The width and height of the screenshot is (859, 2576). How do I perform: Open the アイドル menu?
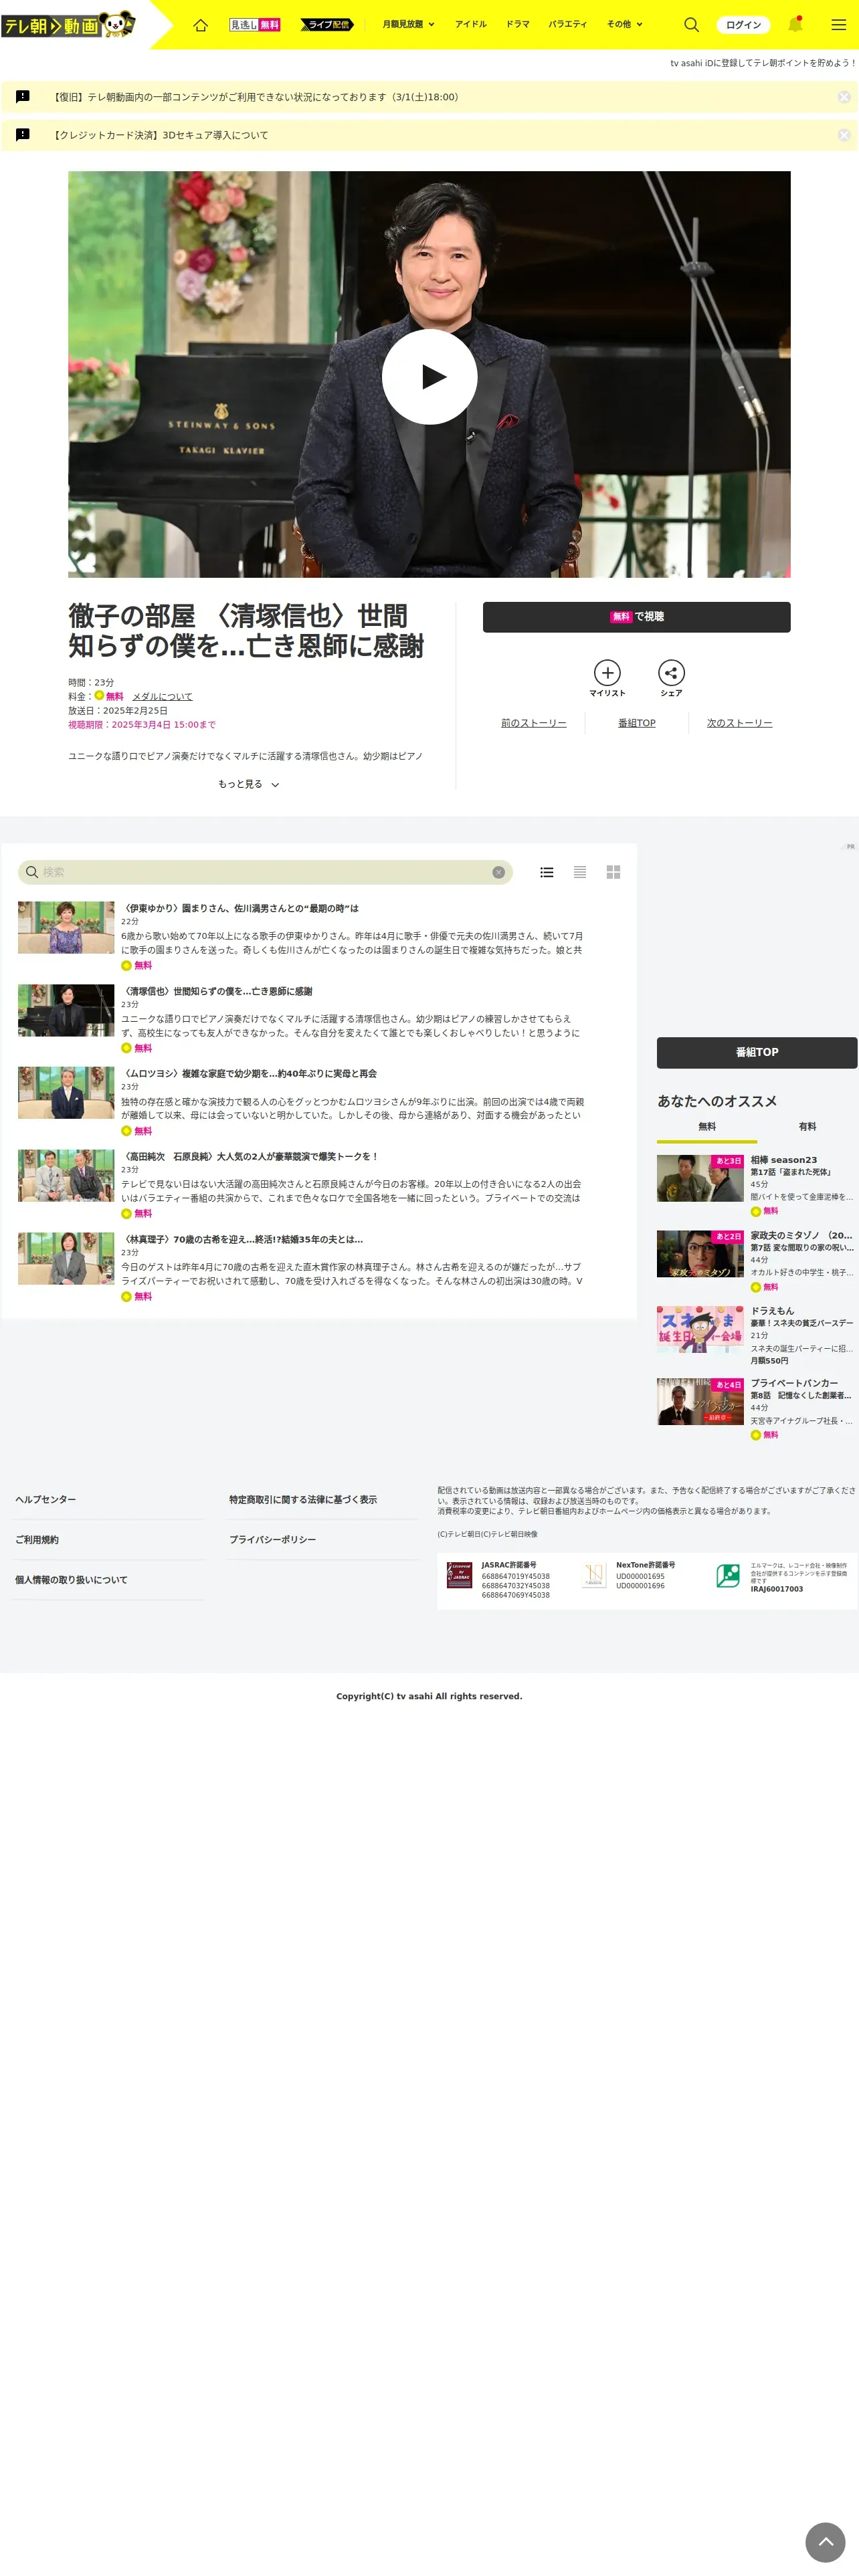(470, 24)
